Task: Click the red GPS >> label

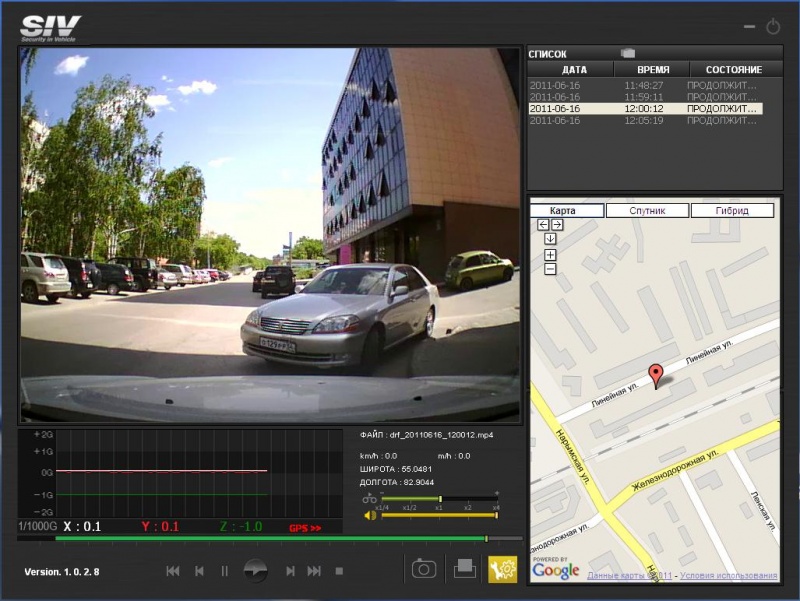Action: point(304,527)
